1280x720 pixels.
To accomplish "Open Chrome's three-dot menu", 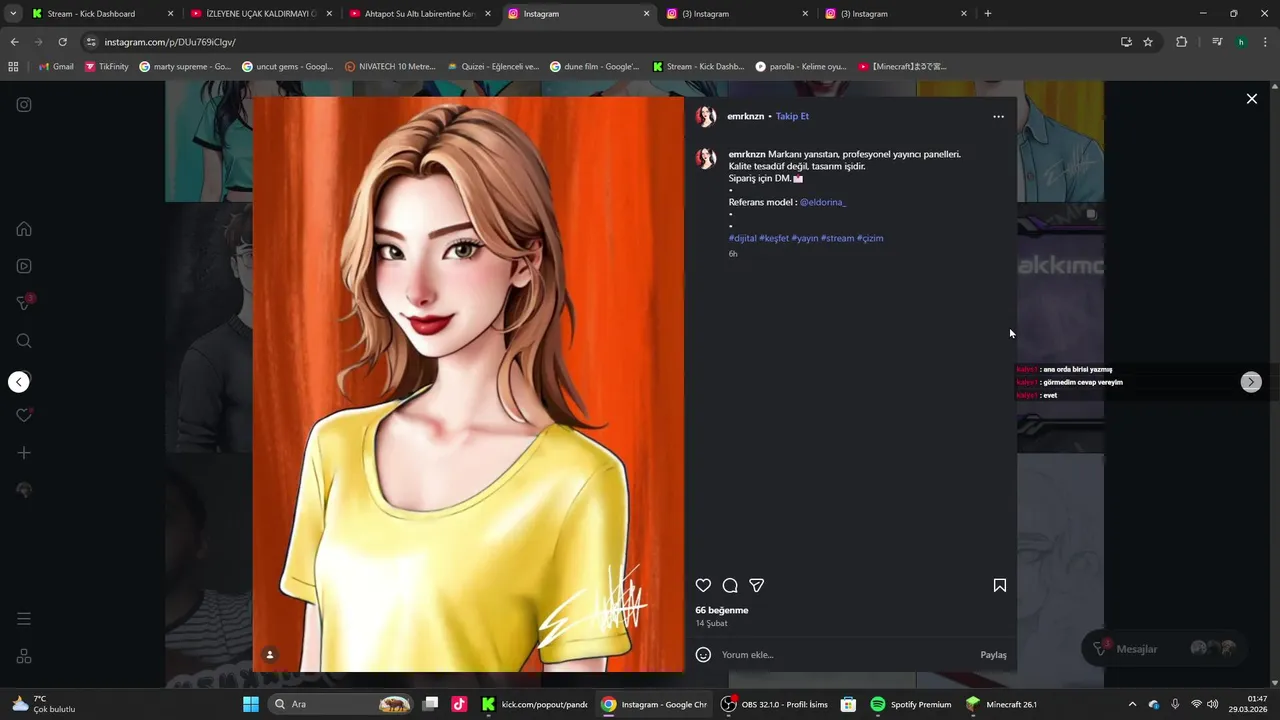I will coord(1265,42).
